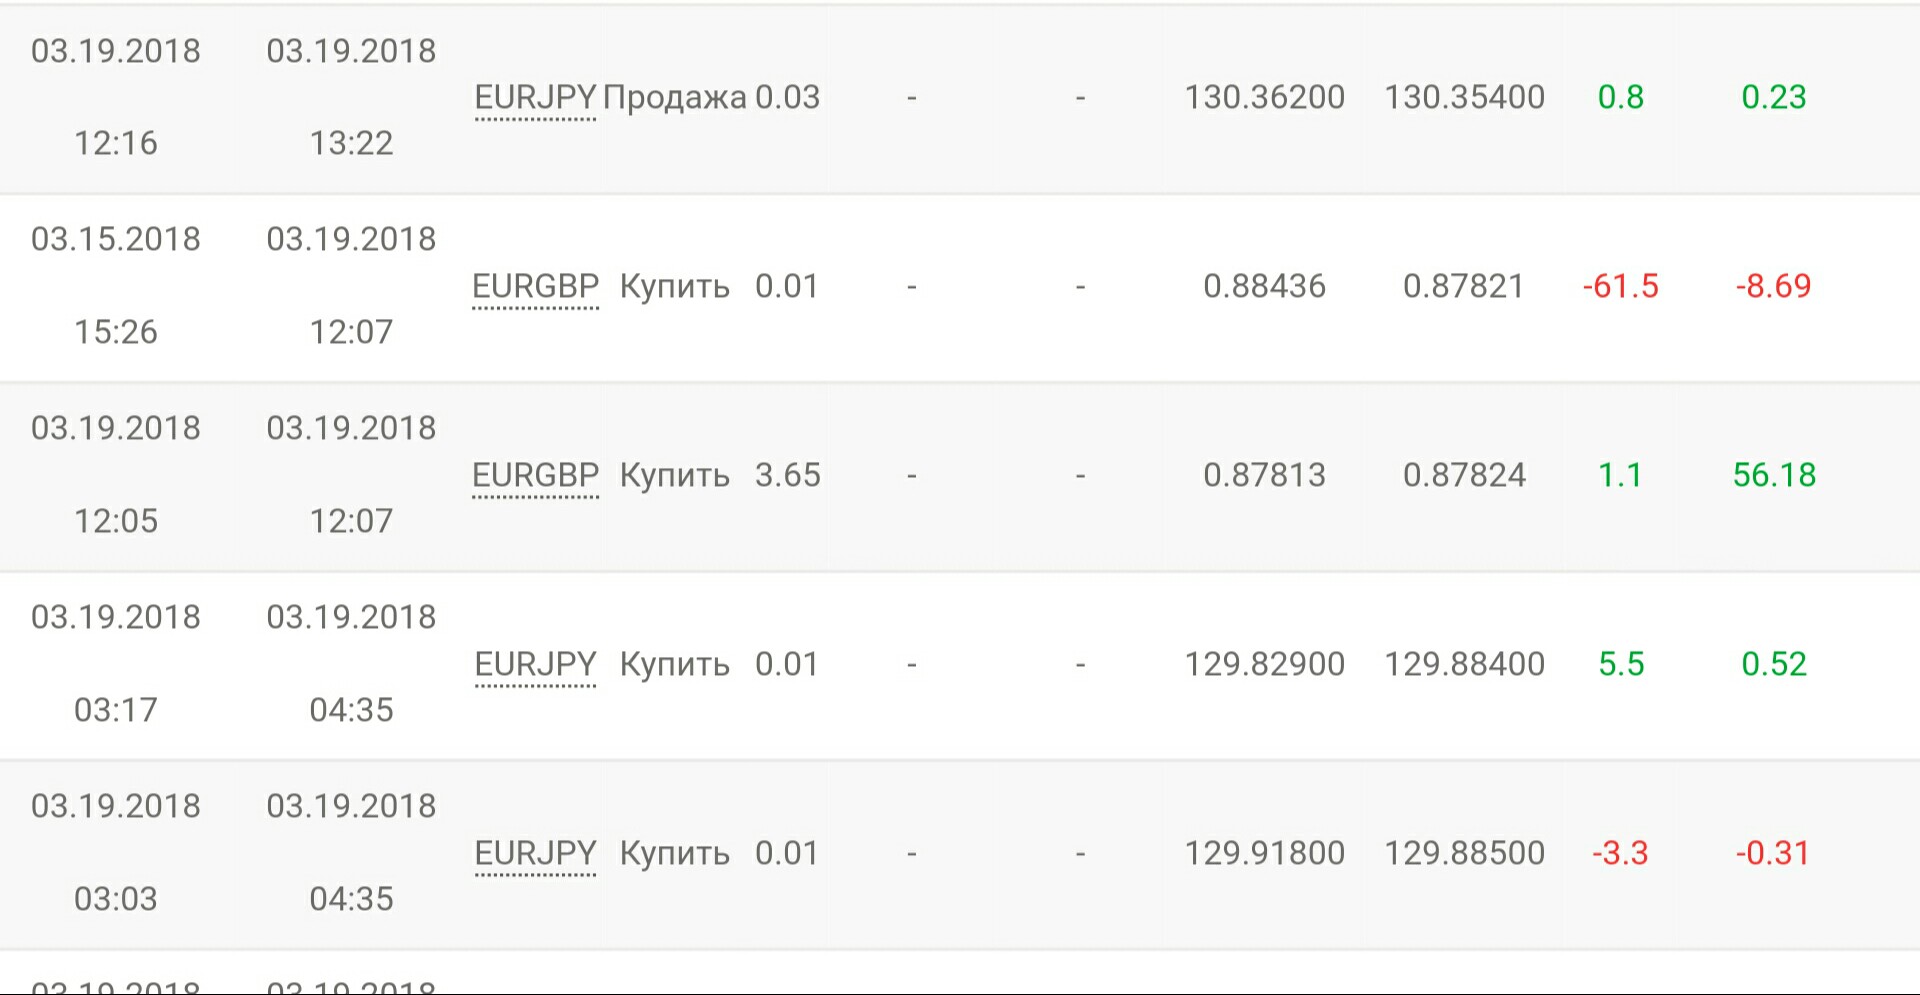Click the open date 03.15.2018

pos(116,239)
